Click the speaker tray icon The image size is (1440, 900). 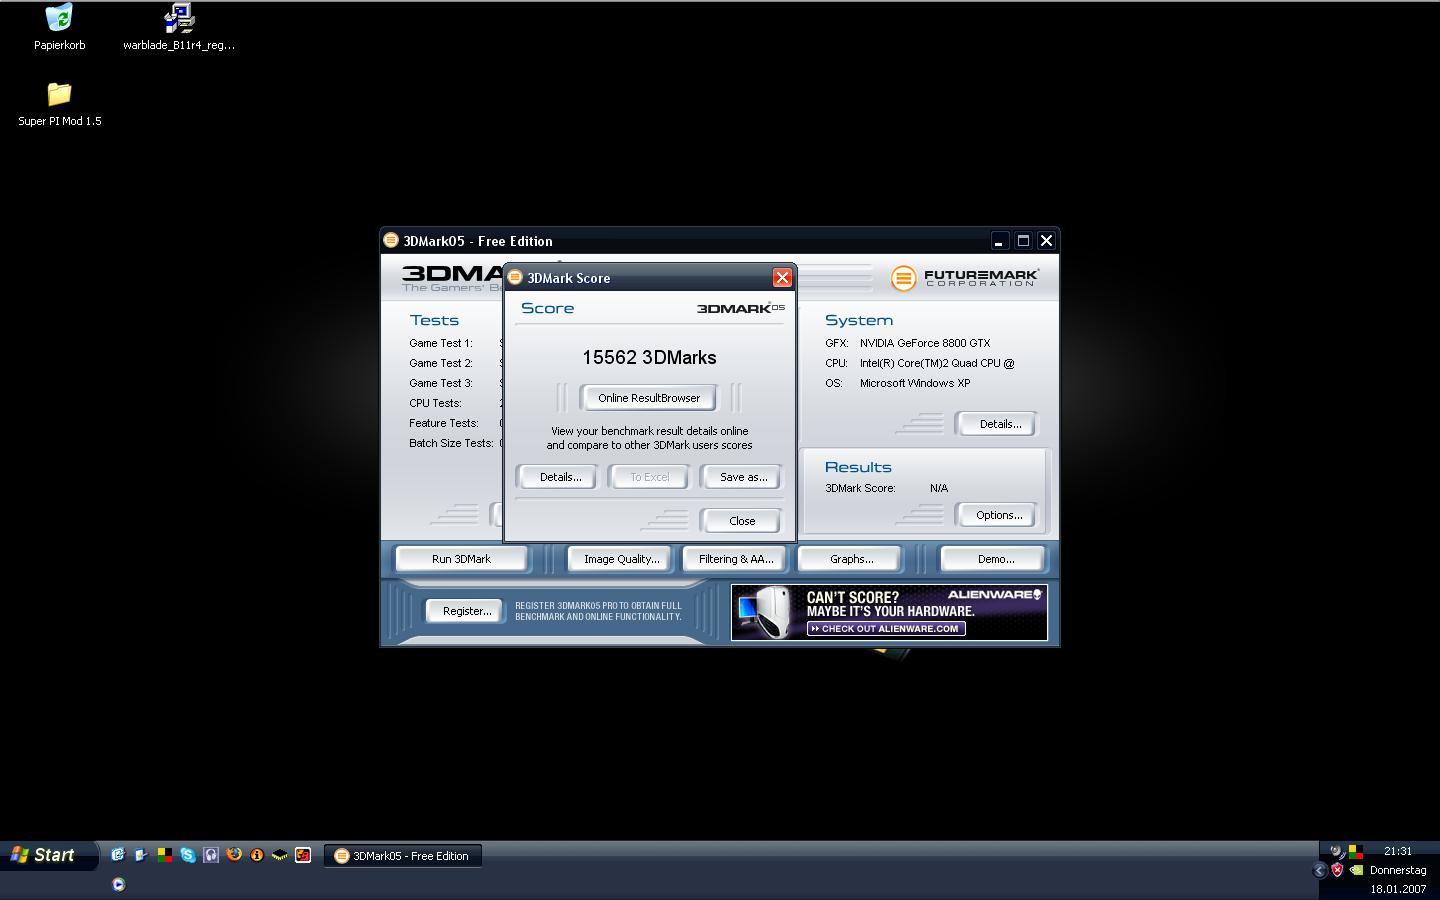click(1337, 852)
